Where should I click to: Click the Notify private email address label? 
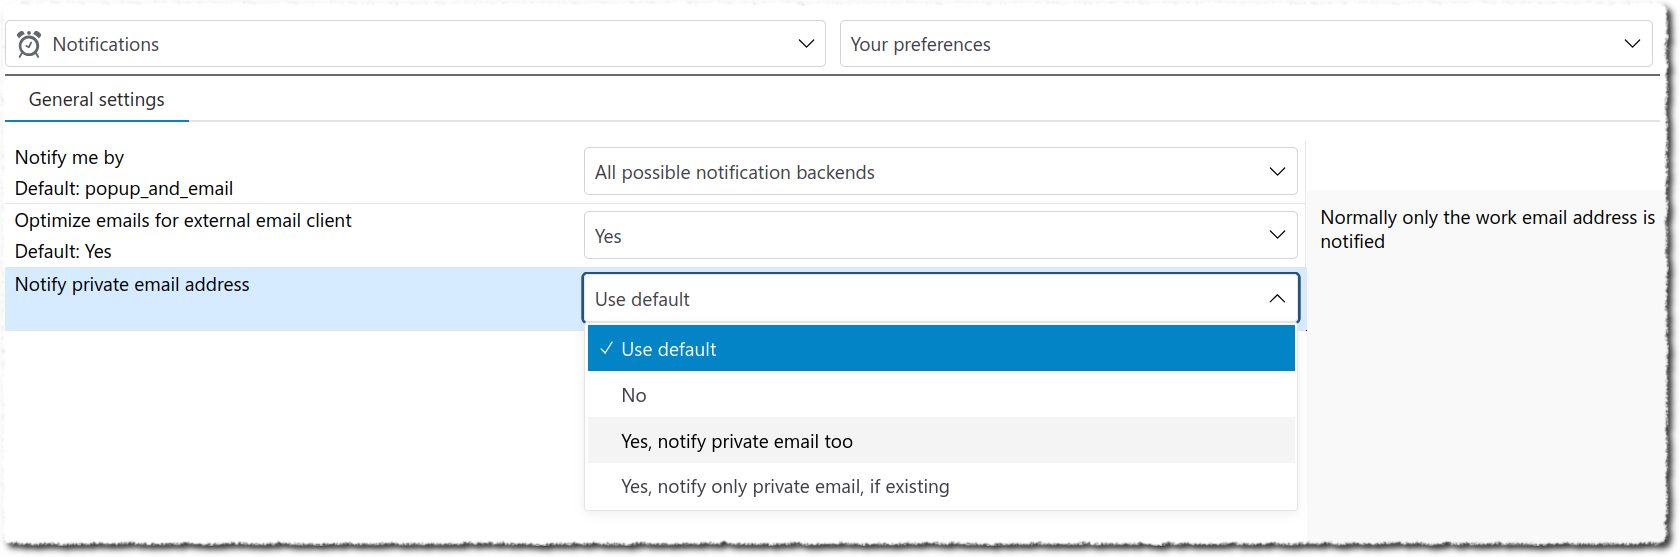pos(132,285)
